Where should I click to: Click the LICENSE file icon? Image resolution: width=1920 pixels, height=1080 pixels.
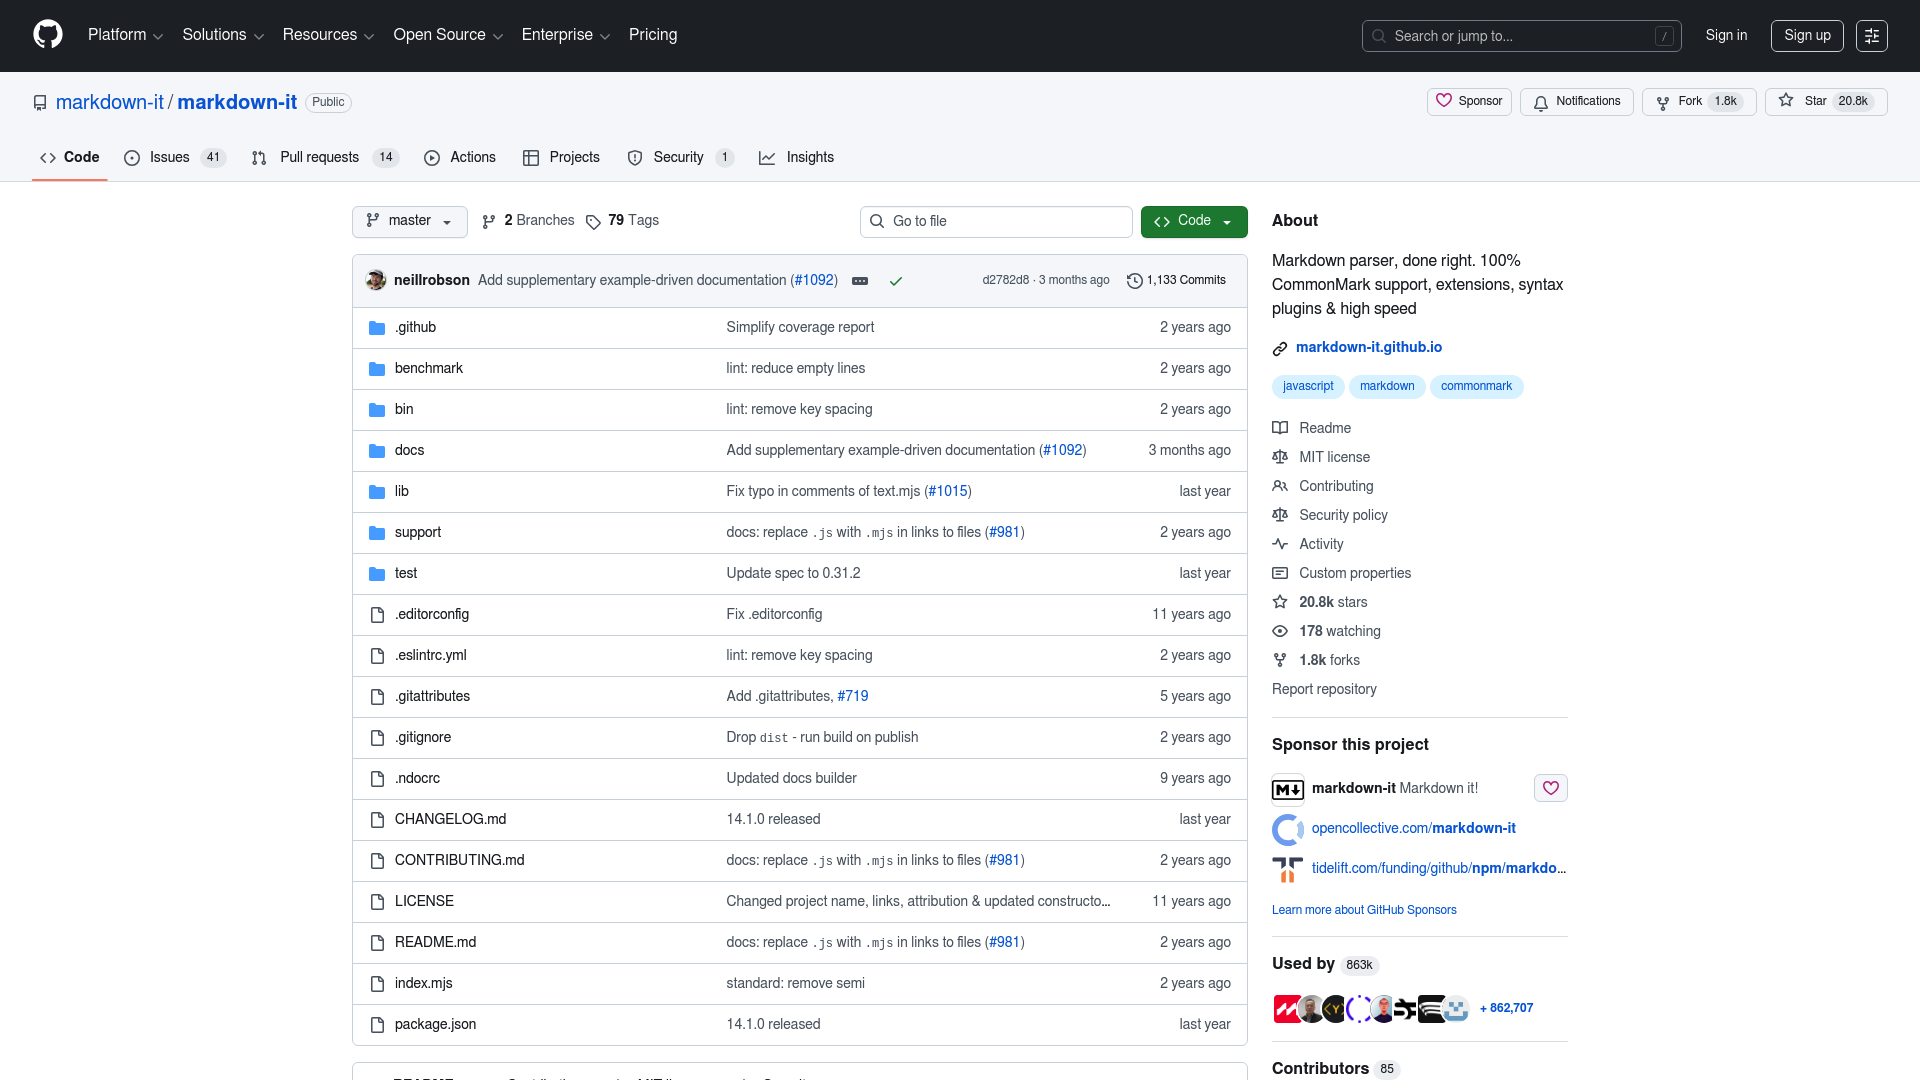[377, 902]
